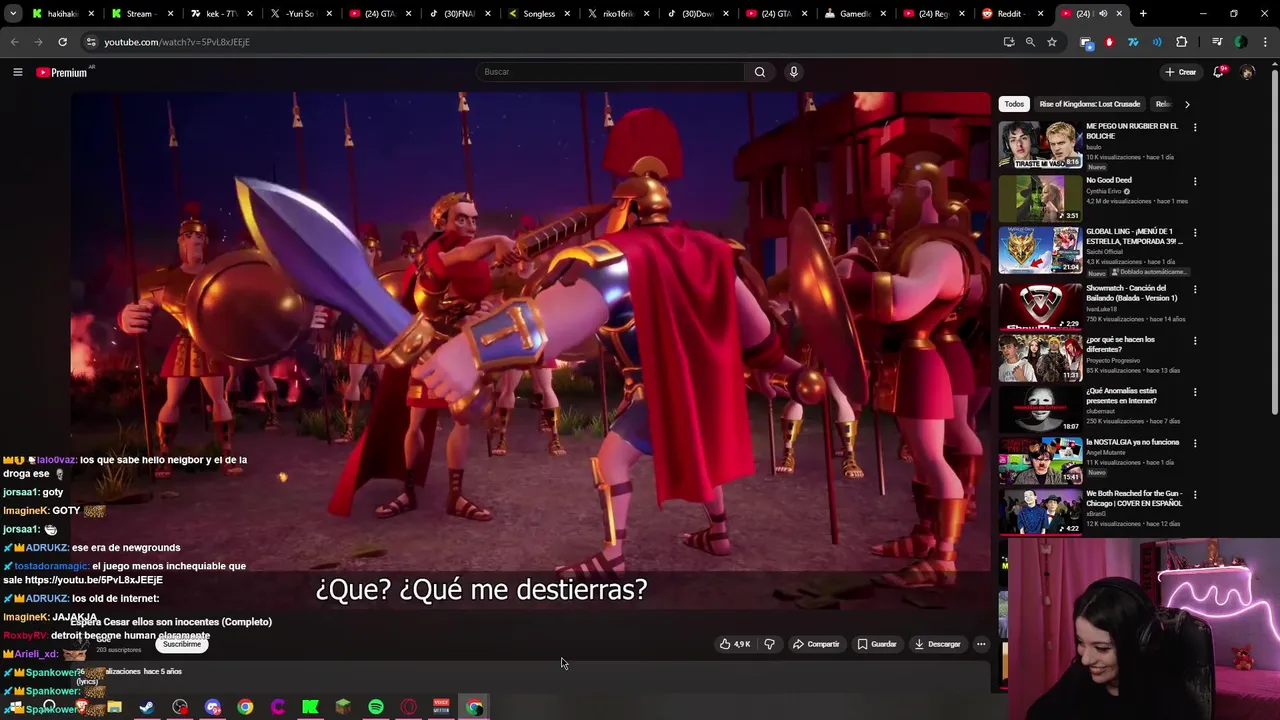Viewport: 1280px width, 720px height.
Task: Open Showmatch Canción del Bailando title
Action: tap(1132, 293)
